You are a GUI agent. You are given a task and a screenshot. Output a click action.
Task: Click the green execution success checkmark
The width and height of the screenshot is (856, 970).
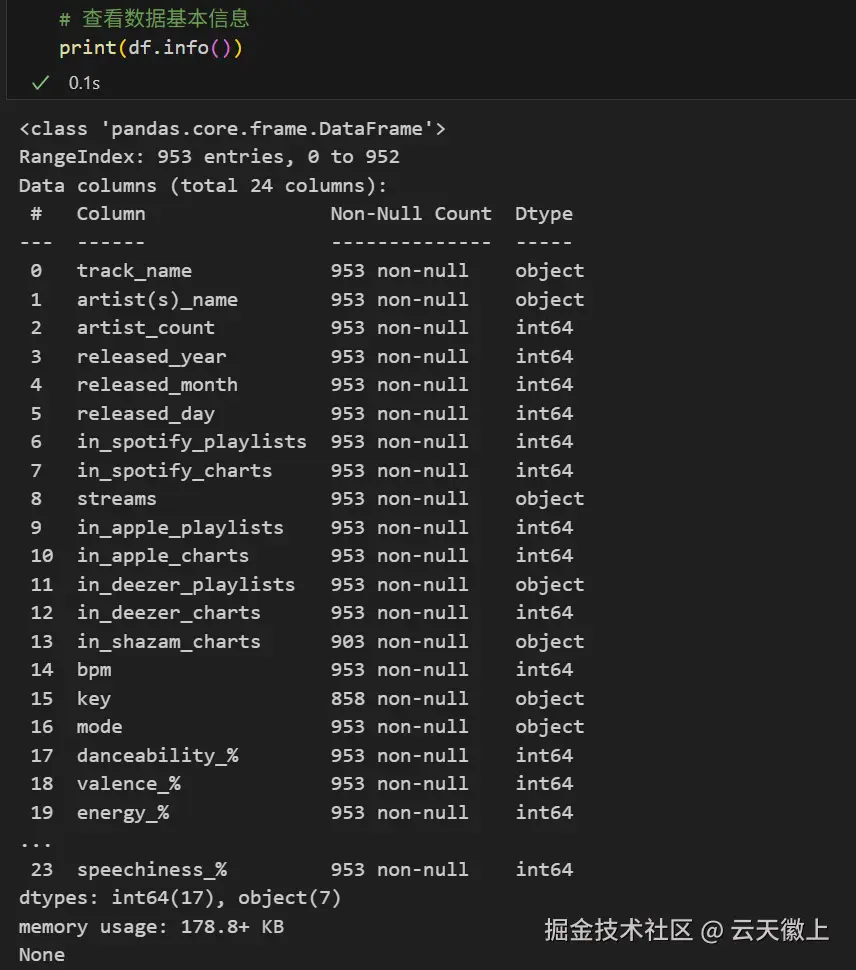[40, 83]
